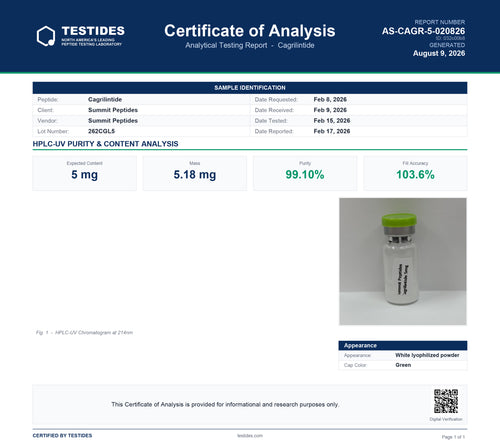Select the Date Reported Feb 17, 2026

tap(332, 131)
